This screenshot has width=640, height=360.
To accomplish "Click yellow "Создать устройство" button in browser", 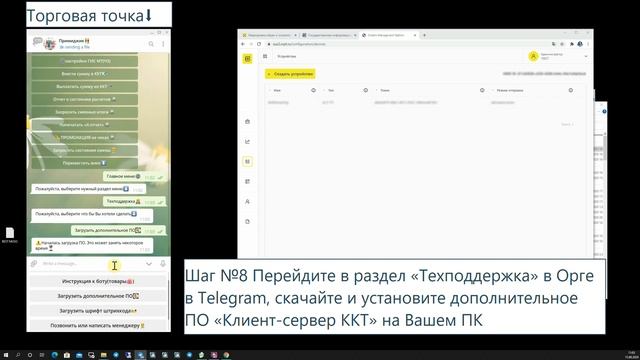I will click(x=290, y=74).
